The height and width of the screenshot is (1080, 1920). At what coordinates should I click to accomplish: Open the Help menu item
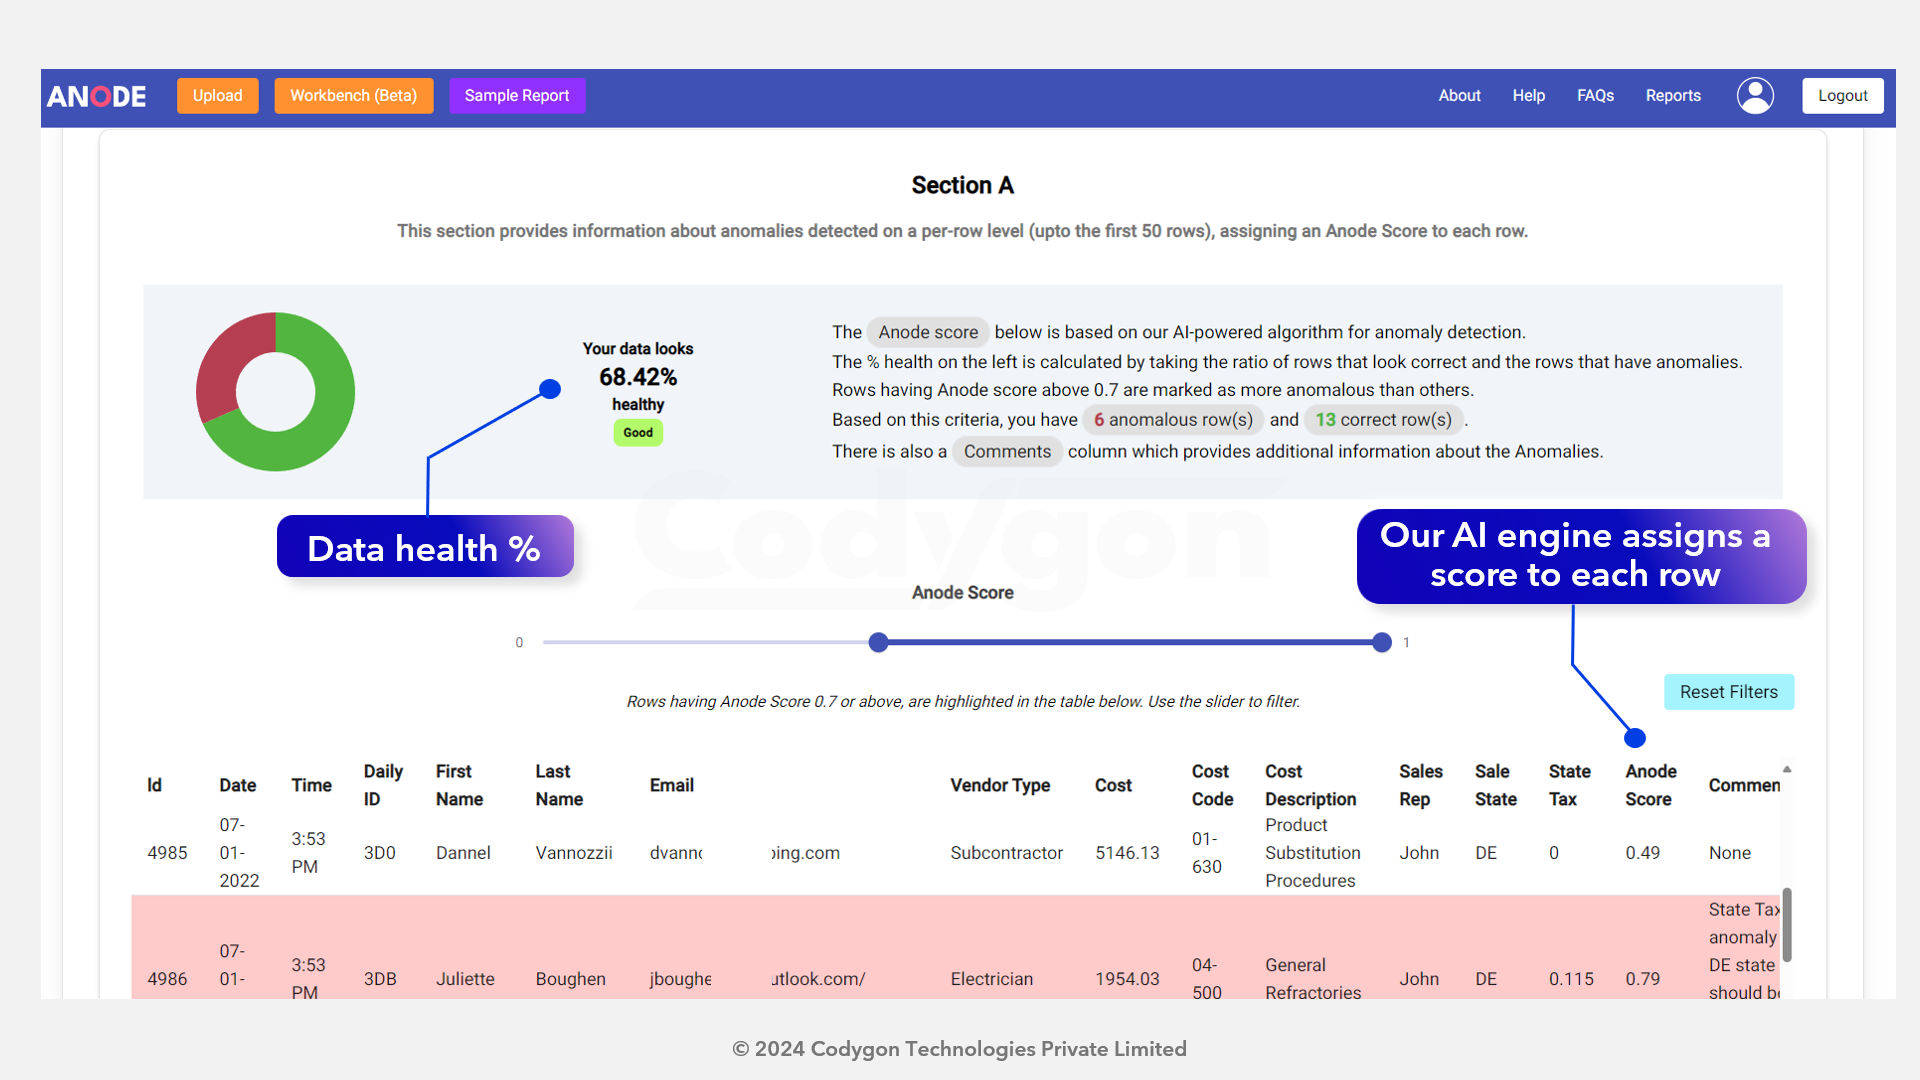[1528, 96]
